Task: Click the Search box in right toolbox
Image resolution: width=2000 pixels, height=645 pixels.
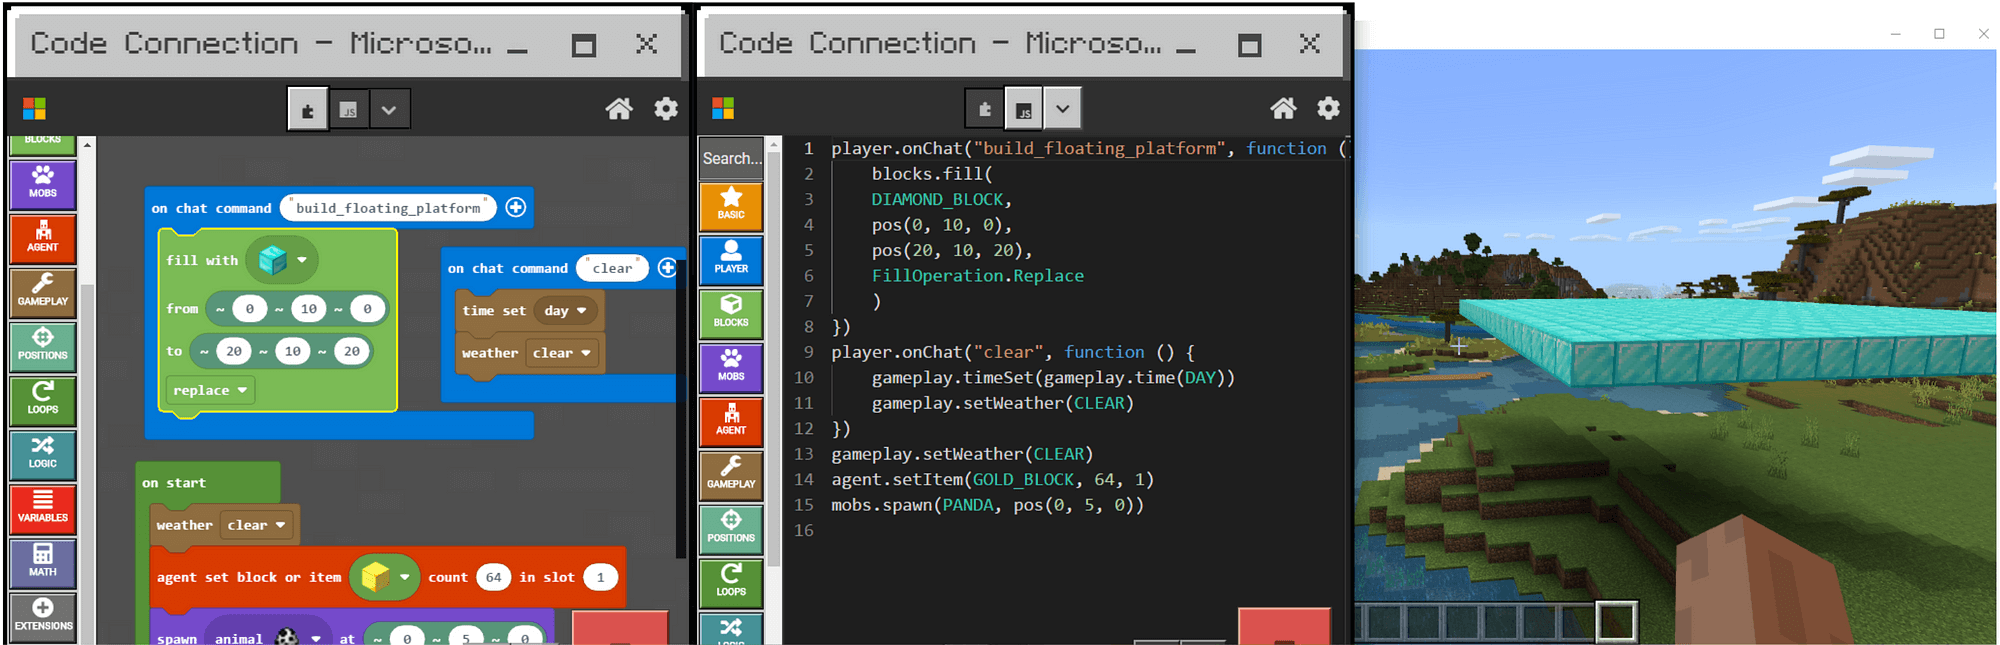Action: click(x=732, y=158)
